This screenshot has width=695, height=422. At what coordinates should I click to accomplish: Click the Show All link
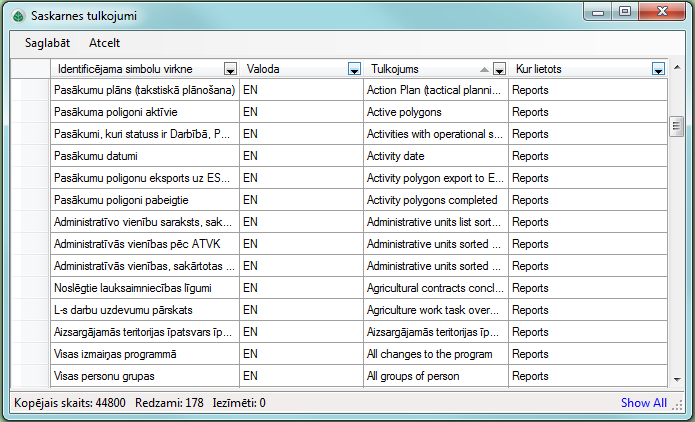643,403
